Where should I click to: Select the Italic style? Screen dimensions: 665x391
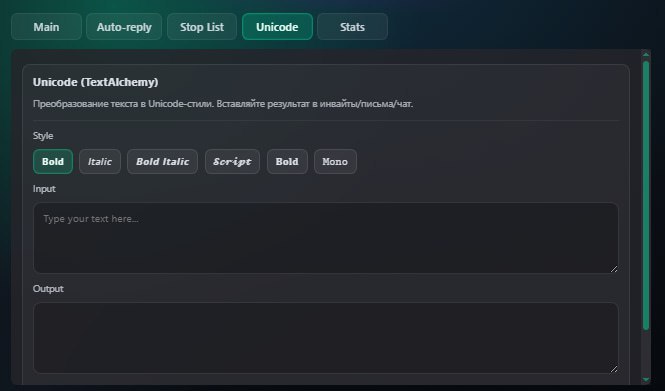100,162
